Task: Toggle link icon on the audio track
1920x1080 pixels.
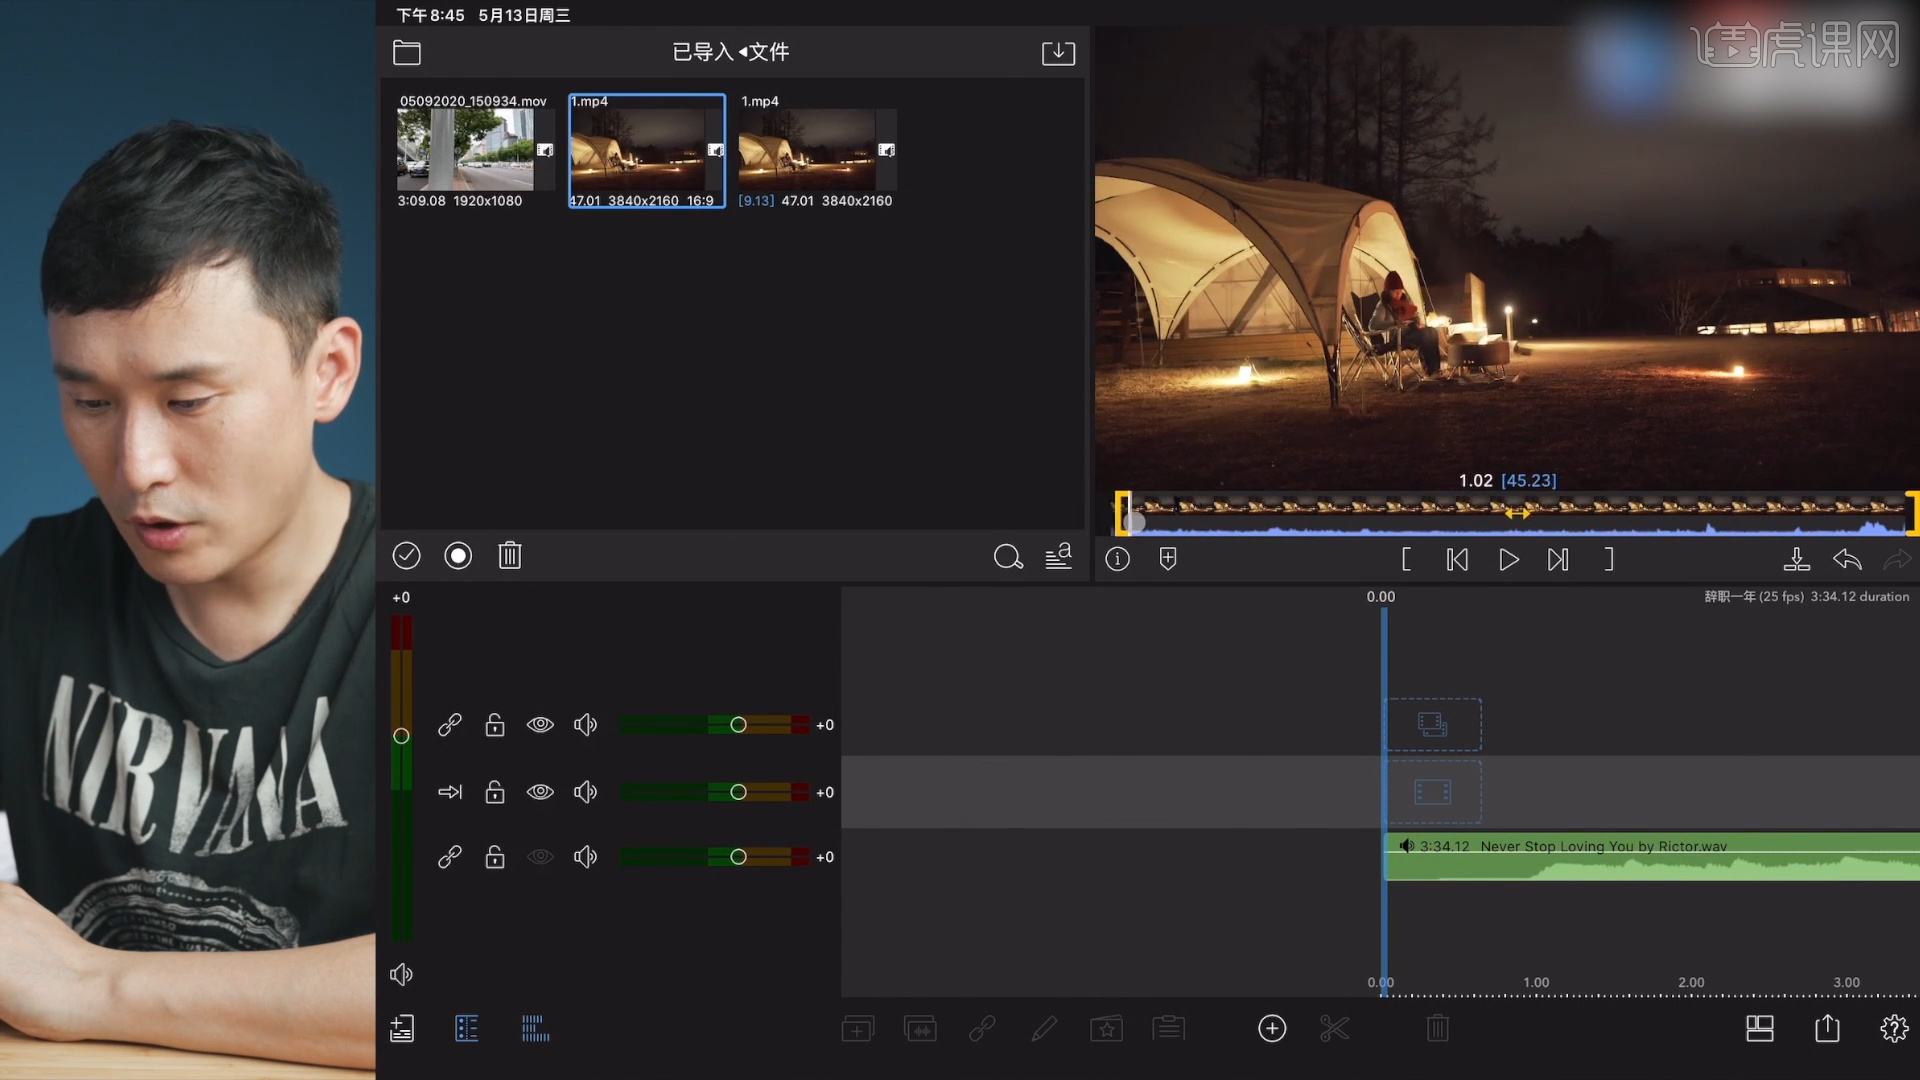Action: 450,857
